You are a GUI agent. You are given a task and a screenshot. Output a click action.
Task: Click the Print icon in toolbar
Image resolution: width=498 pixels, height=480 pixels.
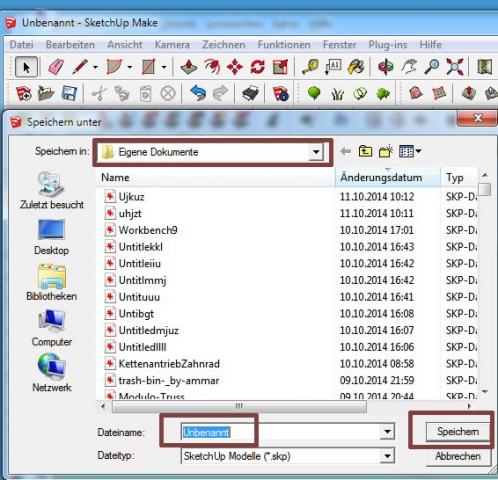click(x=250, y=93)
